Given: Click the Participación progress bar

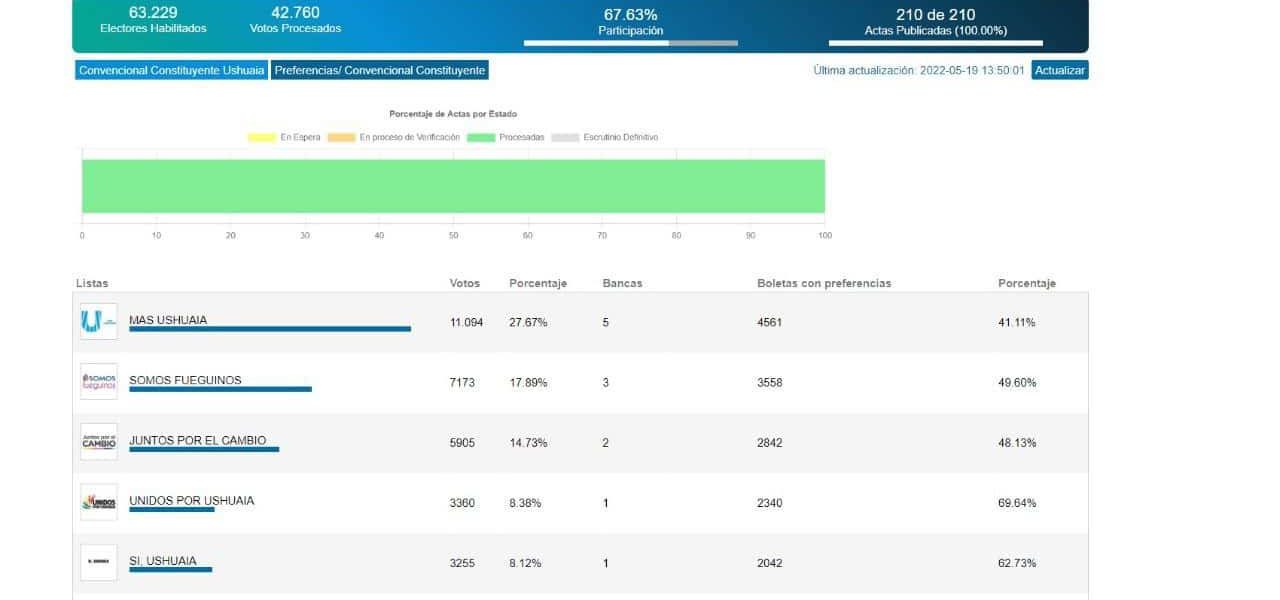Looking at the screenshot, I should 630,43.
